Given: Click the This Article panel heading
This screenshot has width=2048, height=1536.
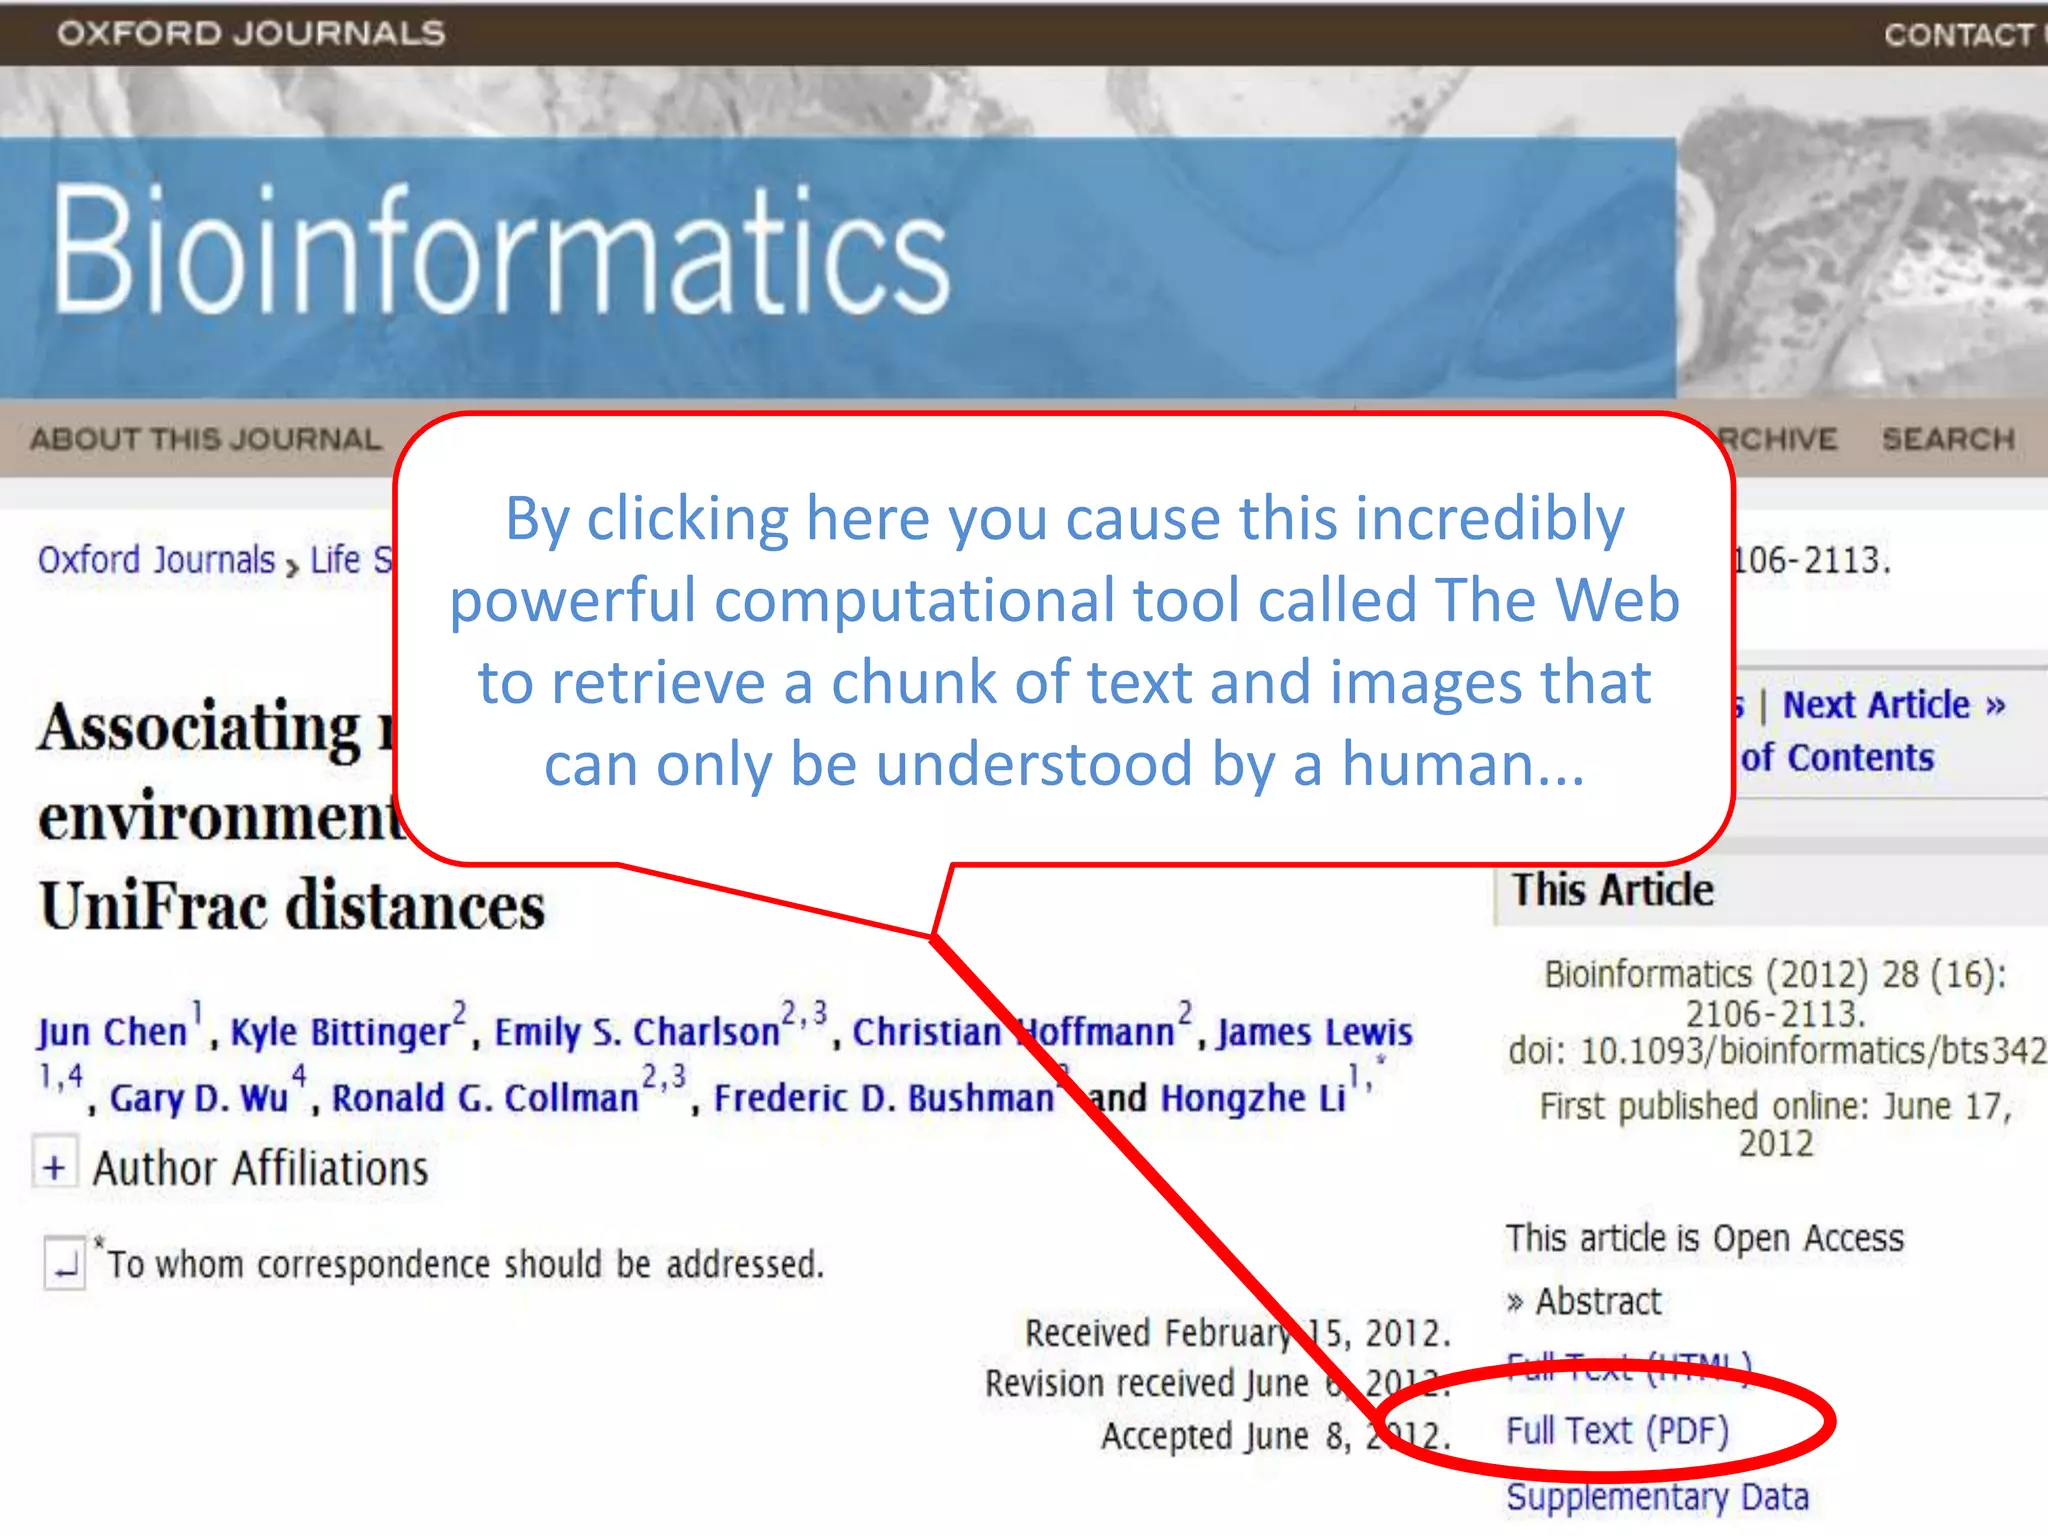Looking at the screenshot, I should pos(1612,889).
